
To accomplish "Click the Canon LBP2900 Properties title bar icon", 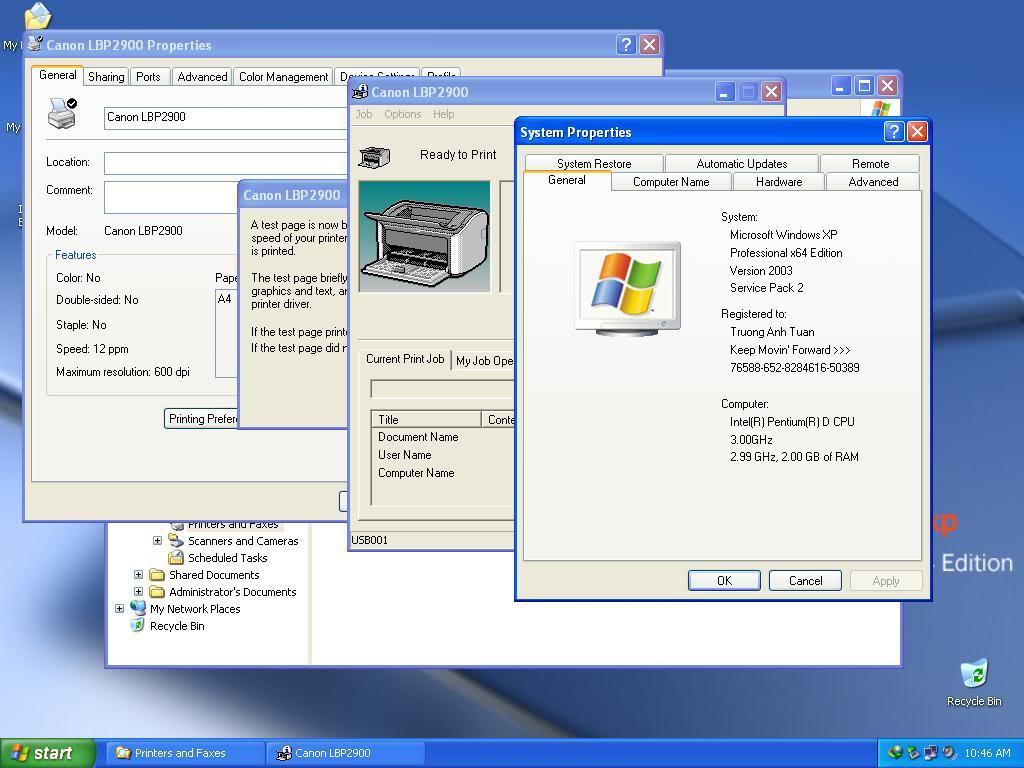I will coord(35,44).
